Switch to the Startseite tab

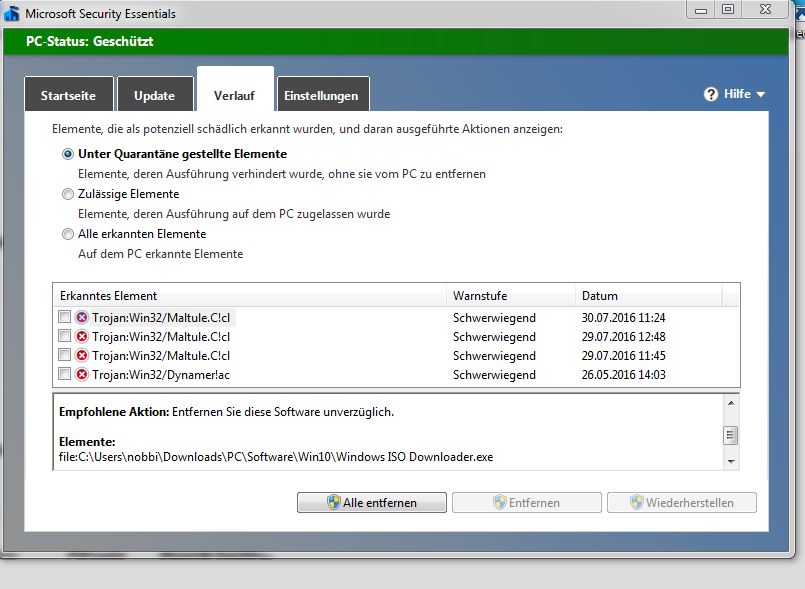click(x=69, y=94)
